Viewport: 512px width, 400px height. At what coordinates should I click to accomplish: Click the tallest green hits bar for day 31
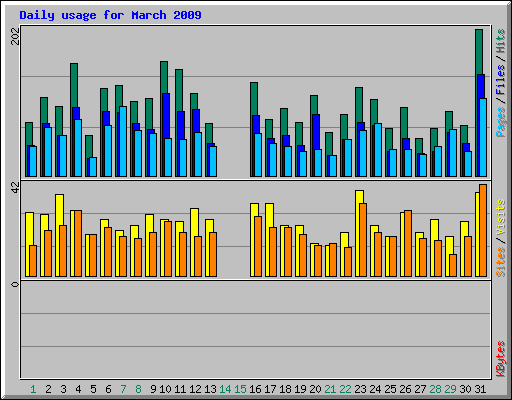coord(479,52)
